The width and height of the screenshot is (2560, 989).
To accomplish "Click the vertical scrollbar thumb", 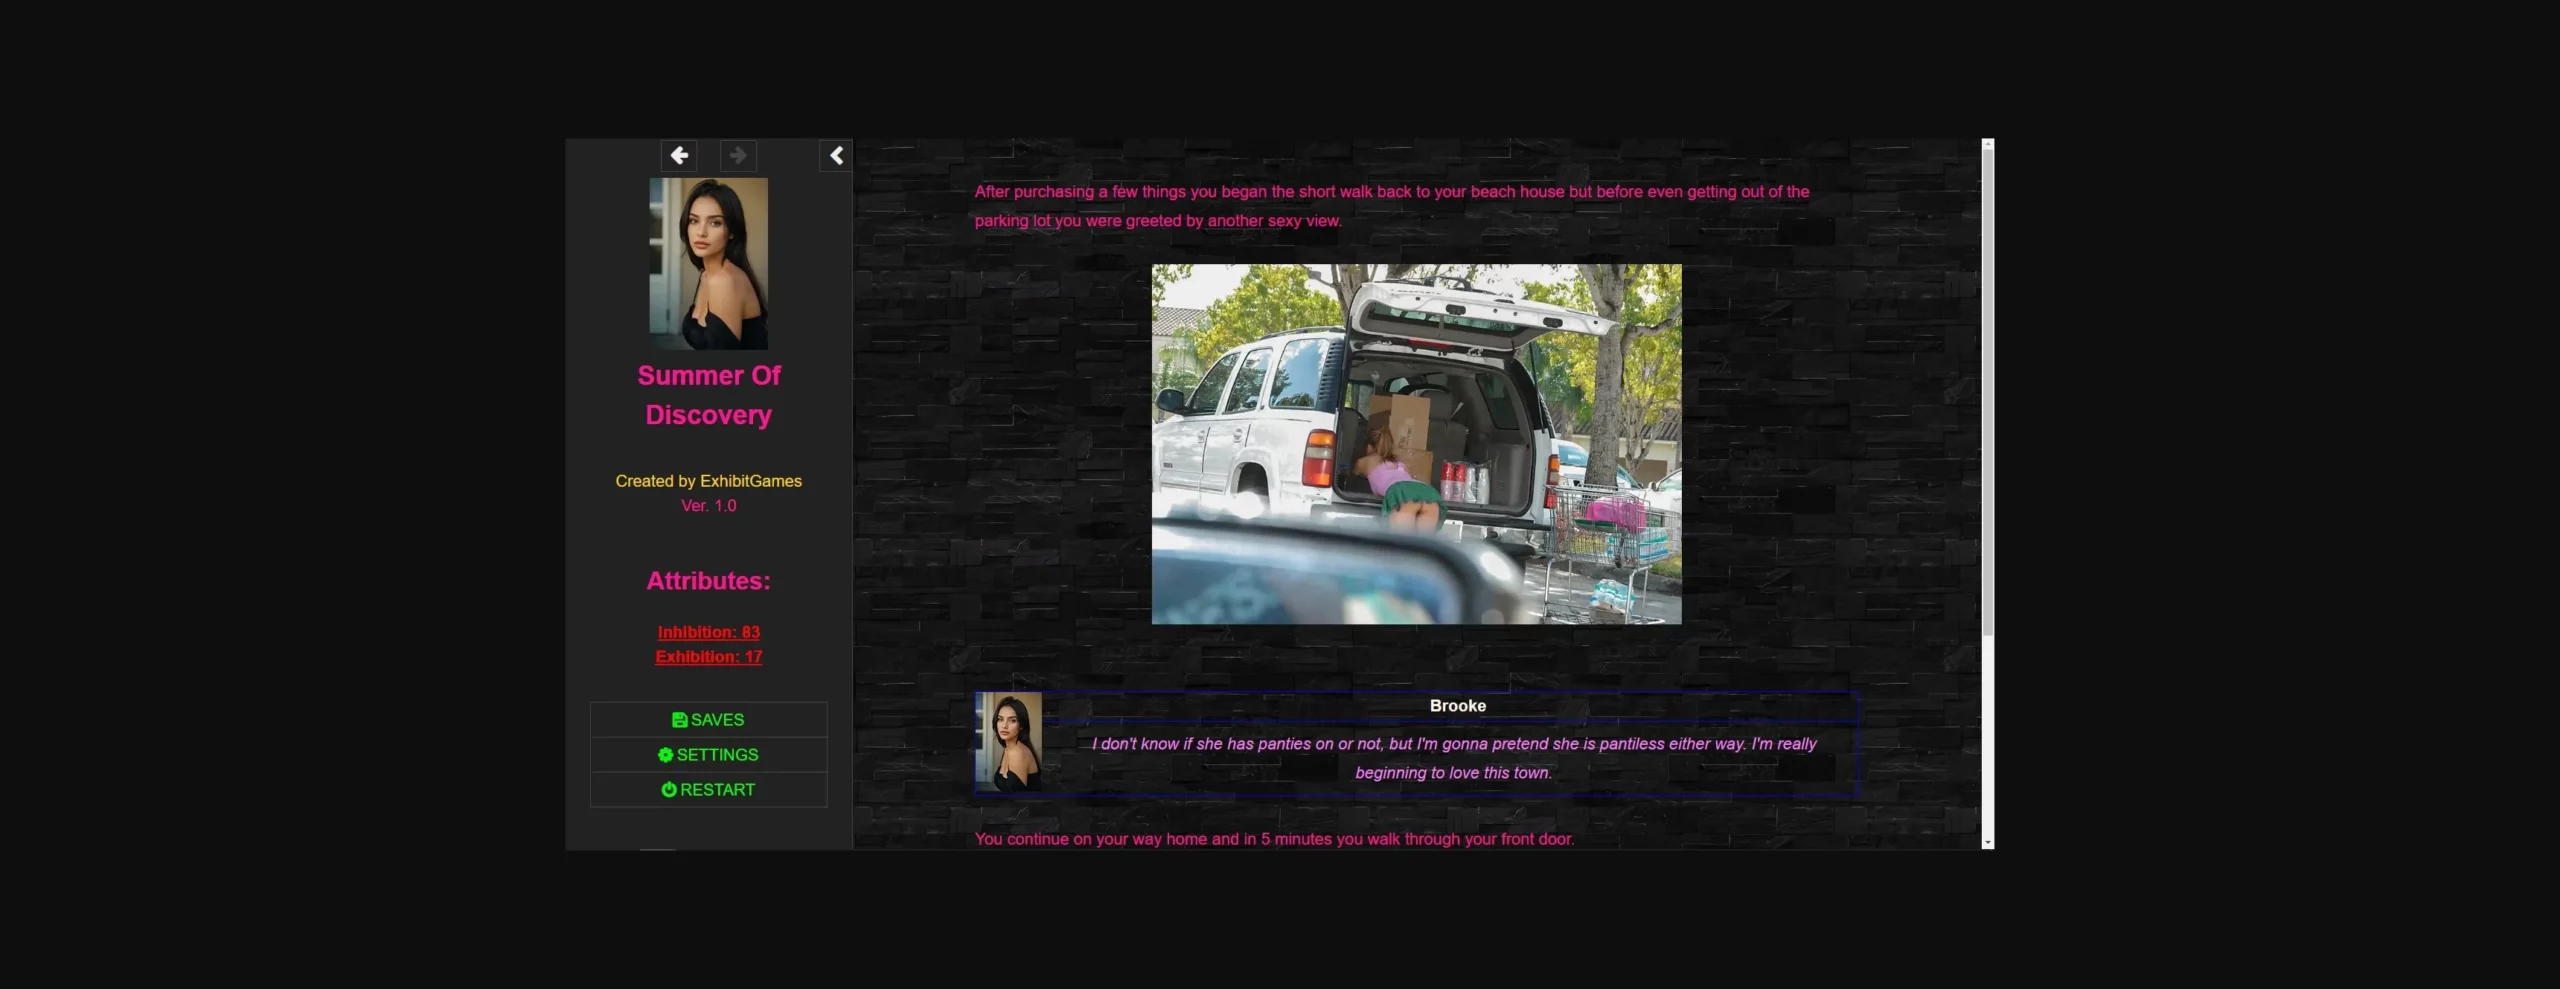I will pos(1988,390).
